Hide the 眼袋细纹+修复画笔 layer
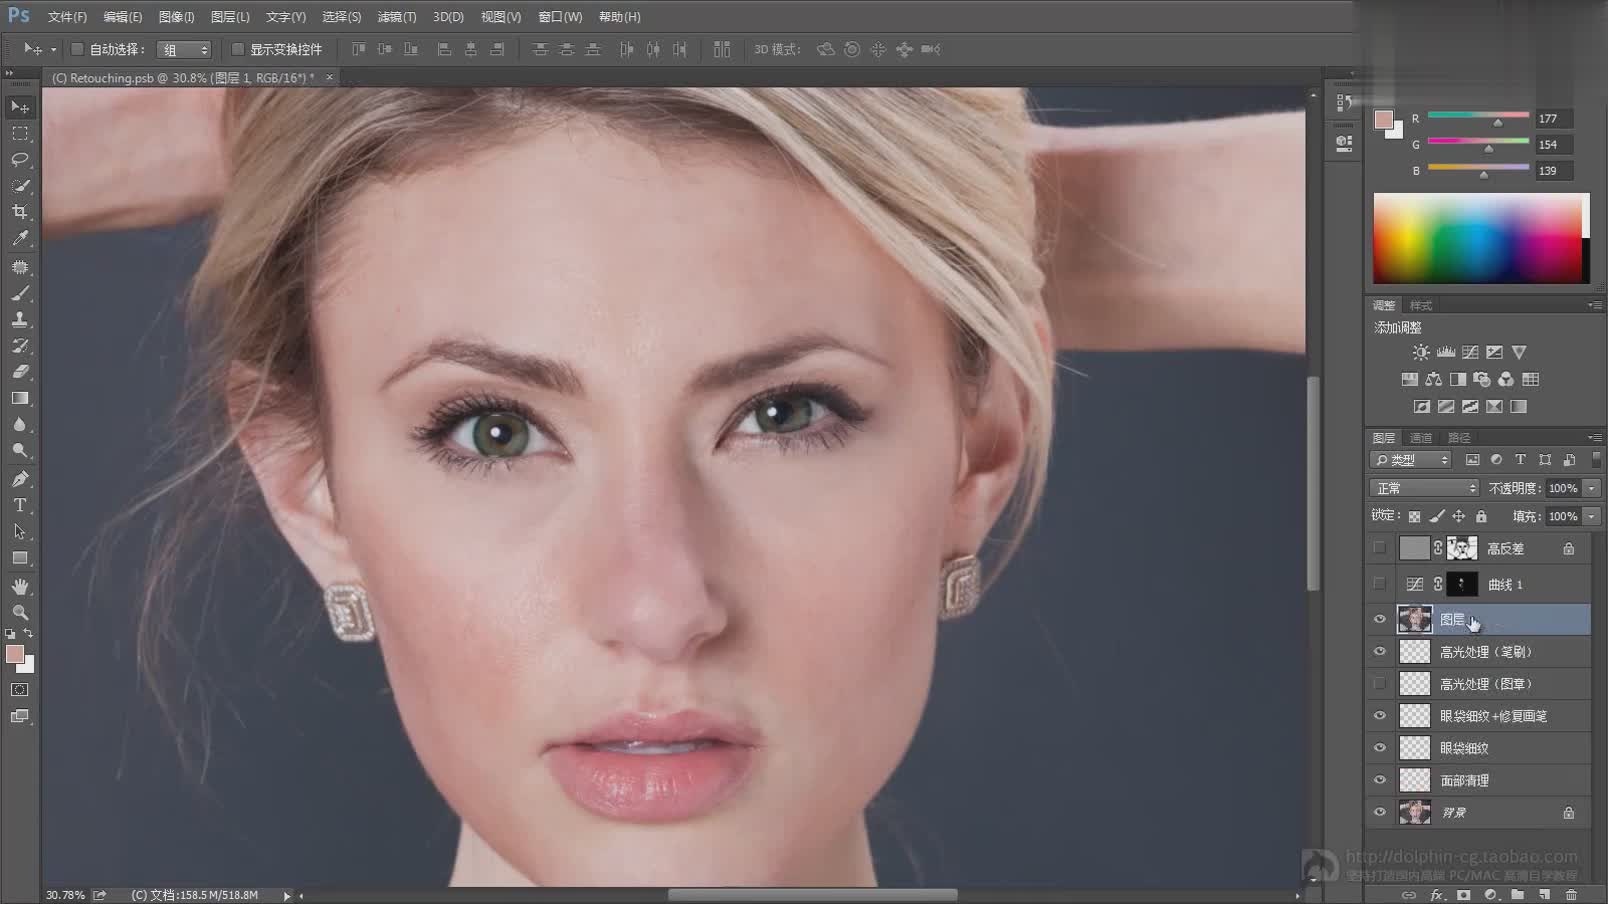 (x=1380, y=716)
